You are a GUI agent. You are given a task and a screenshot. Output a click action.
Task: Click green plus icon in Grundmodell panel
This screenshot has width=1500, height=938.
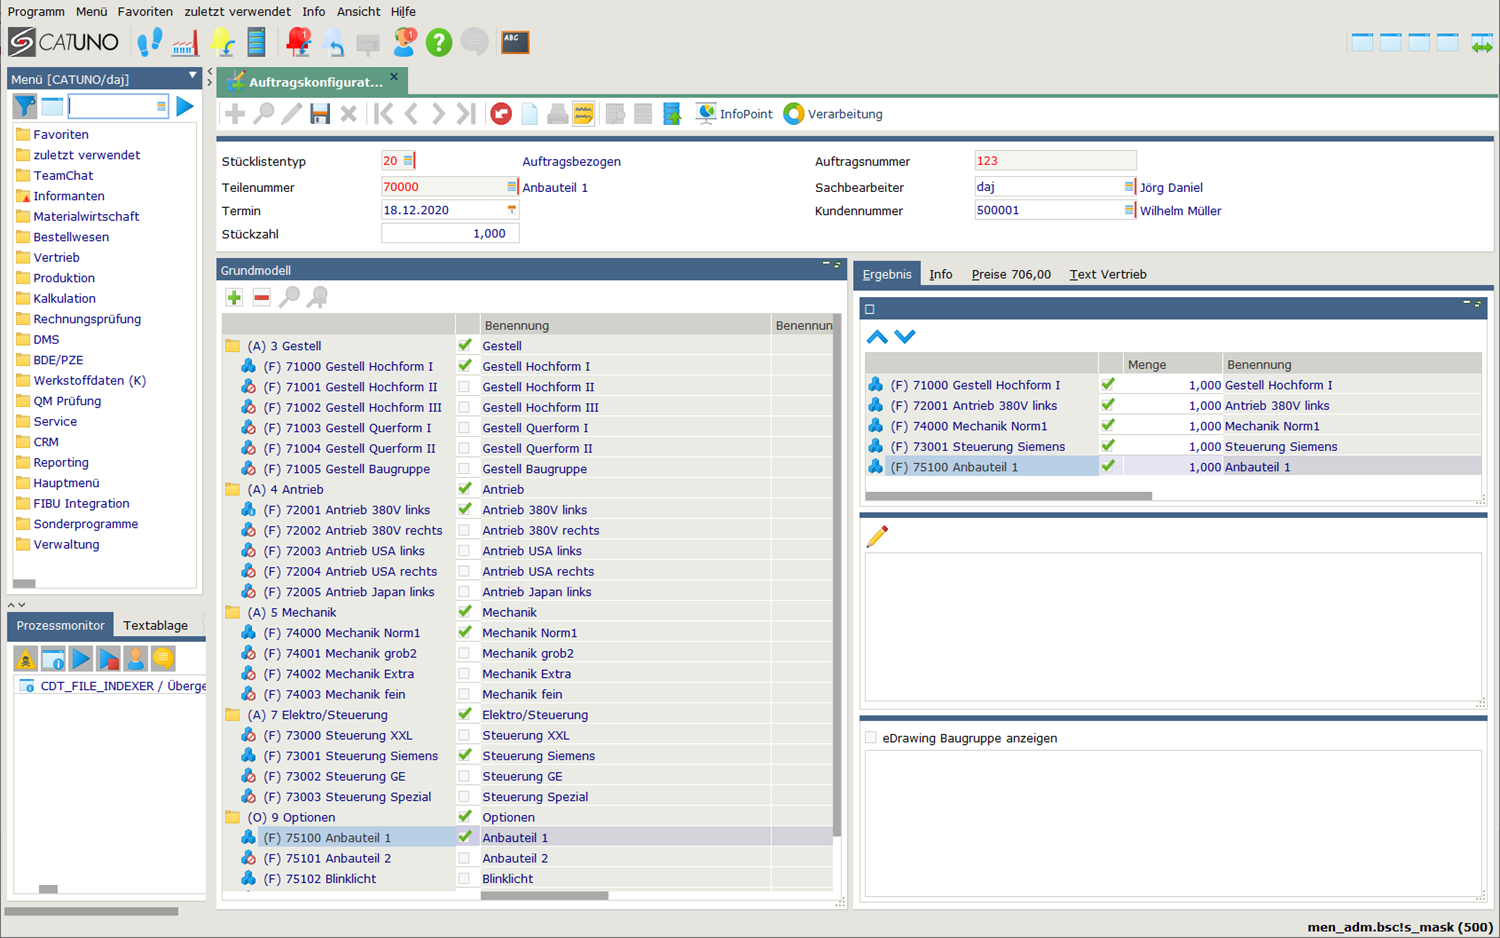234,297
